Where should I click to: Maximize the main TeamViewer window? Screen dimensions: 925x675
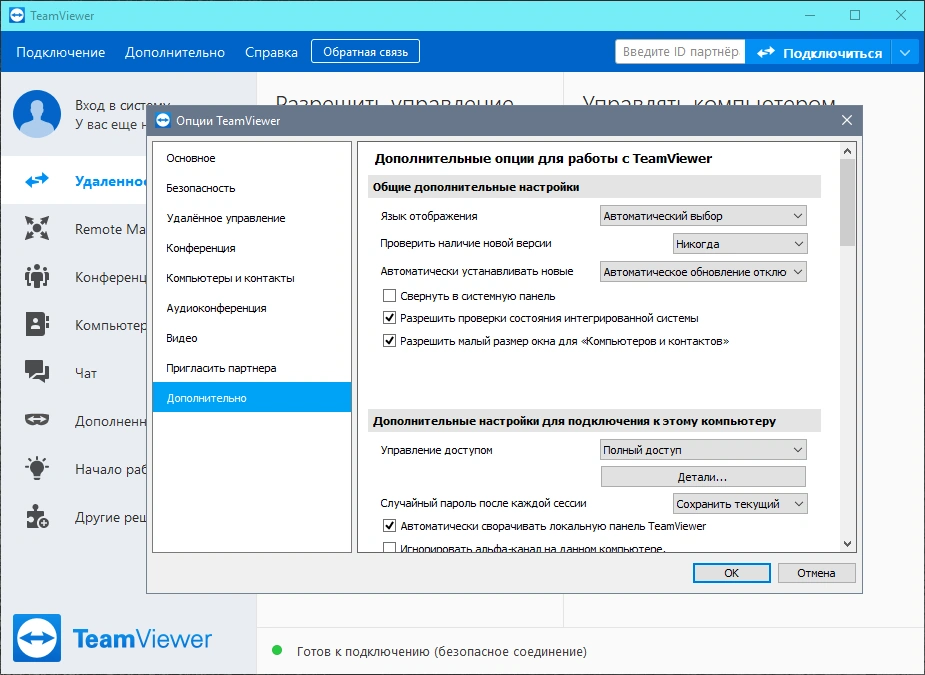855,15
